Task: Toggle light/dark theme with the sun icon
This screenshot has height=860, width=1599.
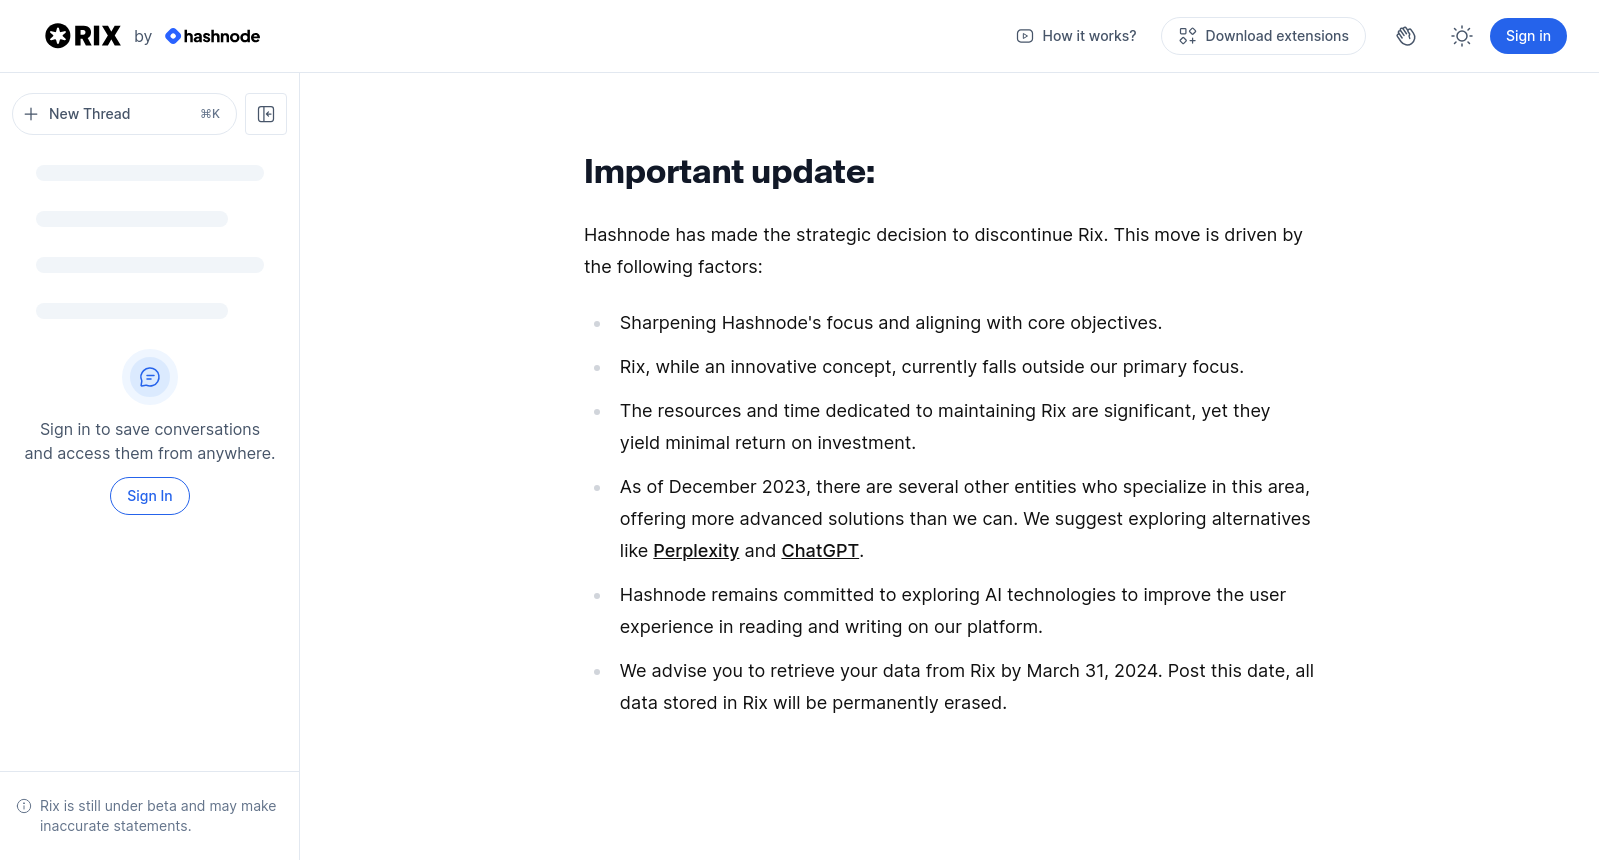Action: tap(1462, 36)
